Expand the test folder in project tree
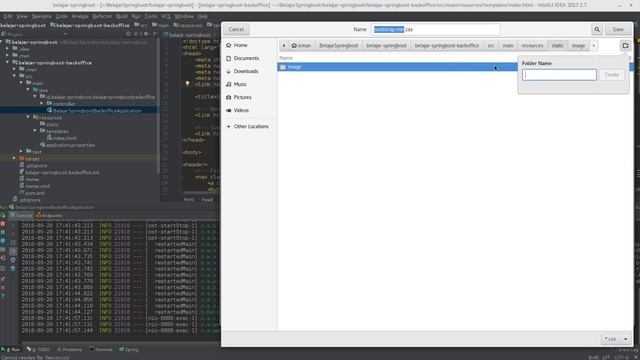Image resolution: width=640 pixels, height=360 pixels. 21,151
